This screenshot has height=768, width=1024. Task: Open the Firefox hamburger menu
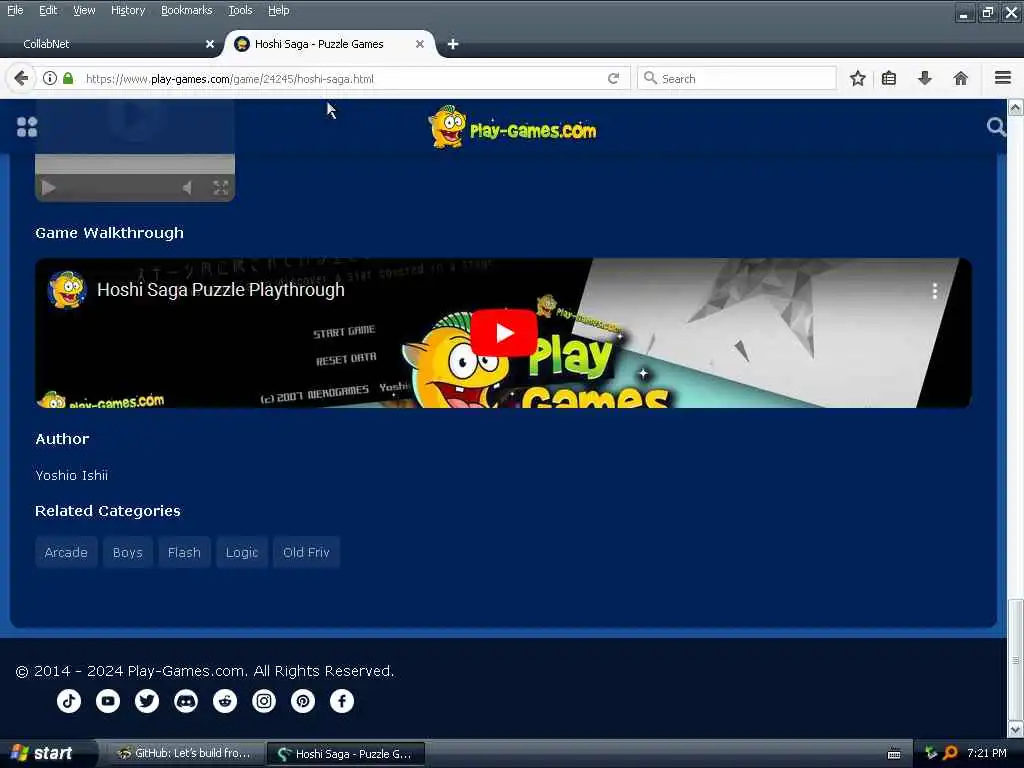tap(1003, 78)
